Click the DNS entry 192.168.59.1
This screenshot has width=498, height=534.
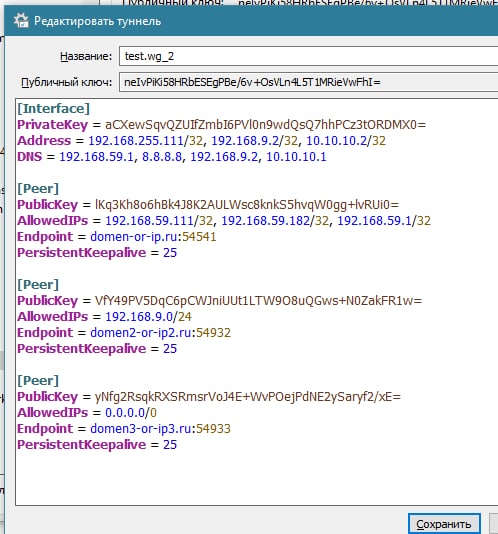[96, 157]
